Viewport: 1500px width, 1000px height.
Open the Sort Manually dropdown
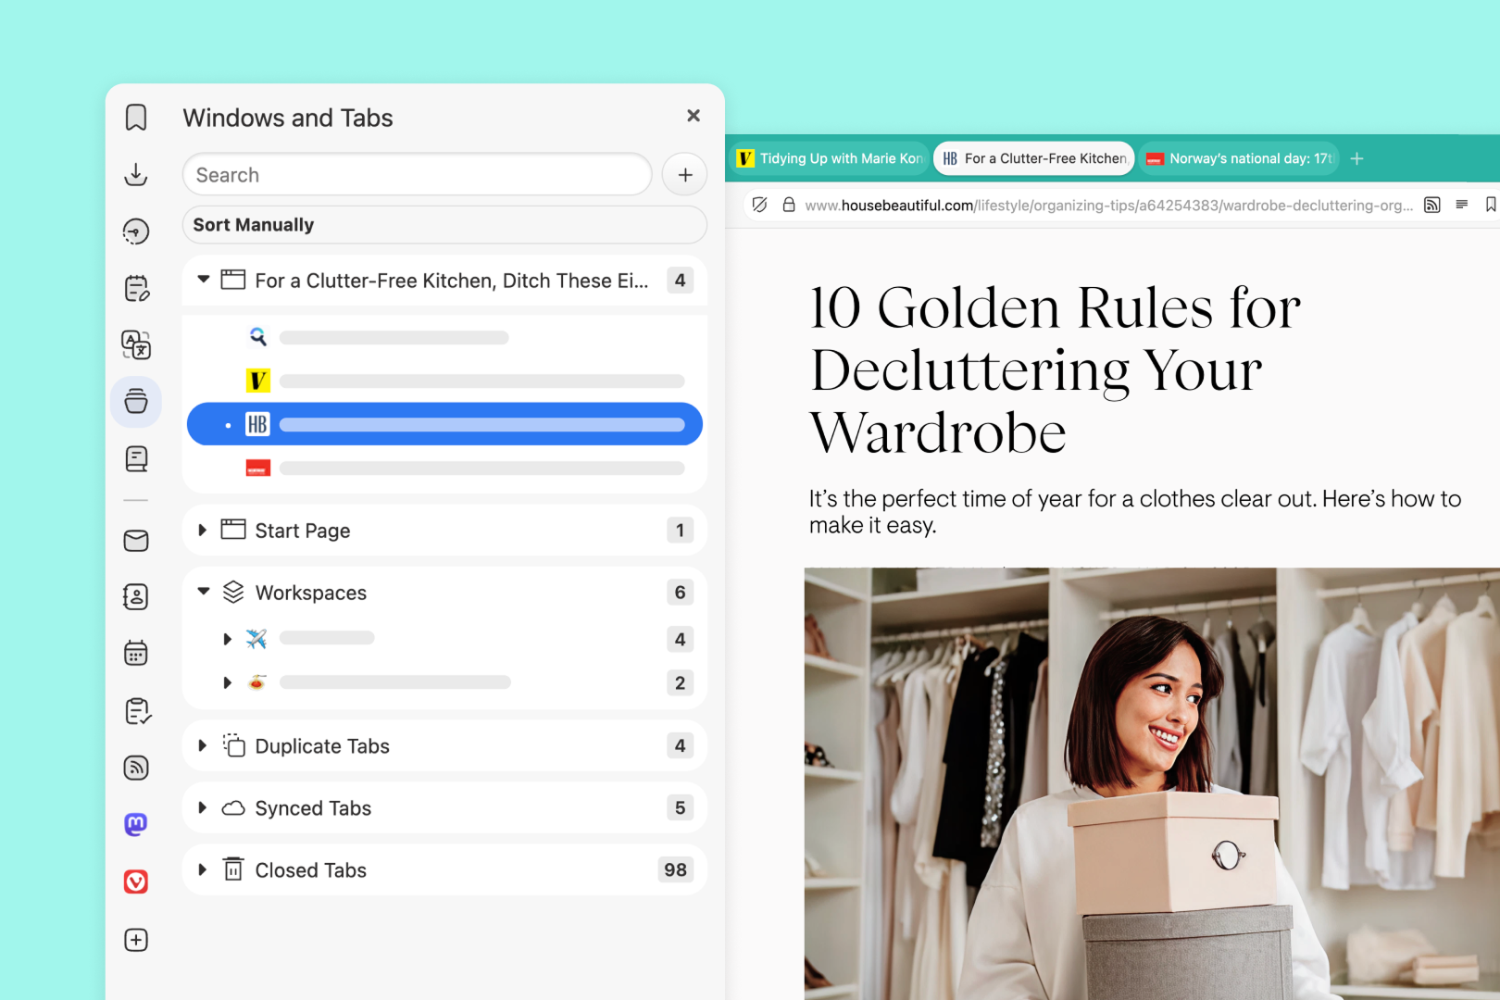click(x=445, y=225)
